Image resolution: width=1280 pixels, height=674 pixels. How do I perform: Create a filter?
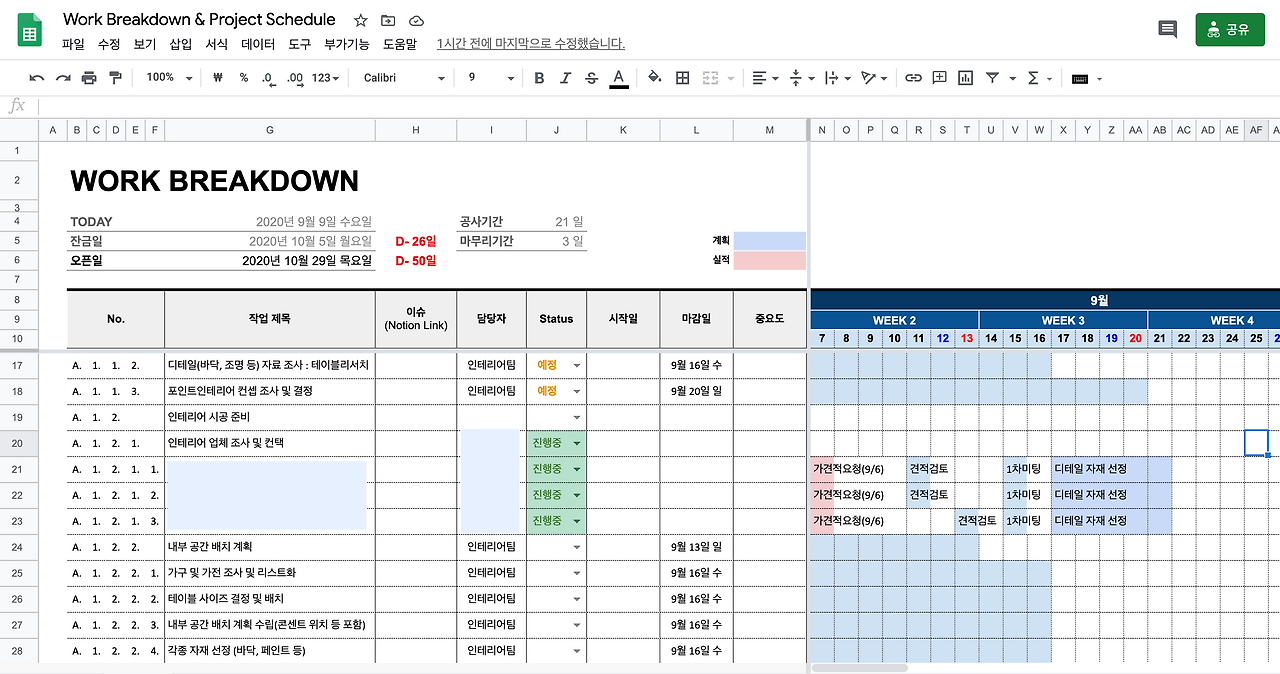coord(990,77)
